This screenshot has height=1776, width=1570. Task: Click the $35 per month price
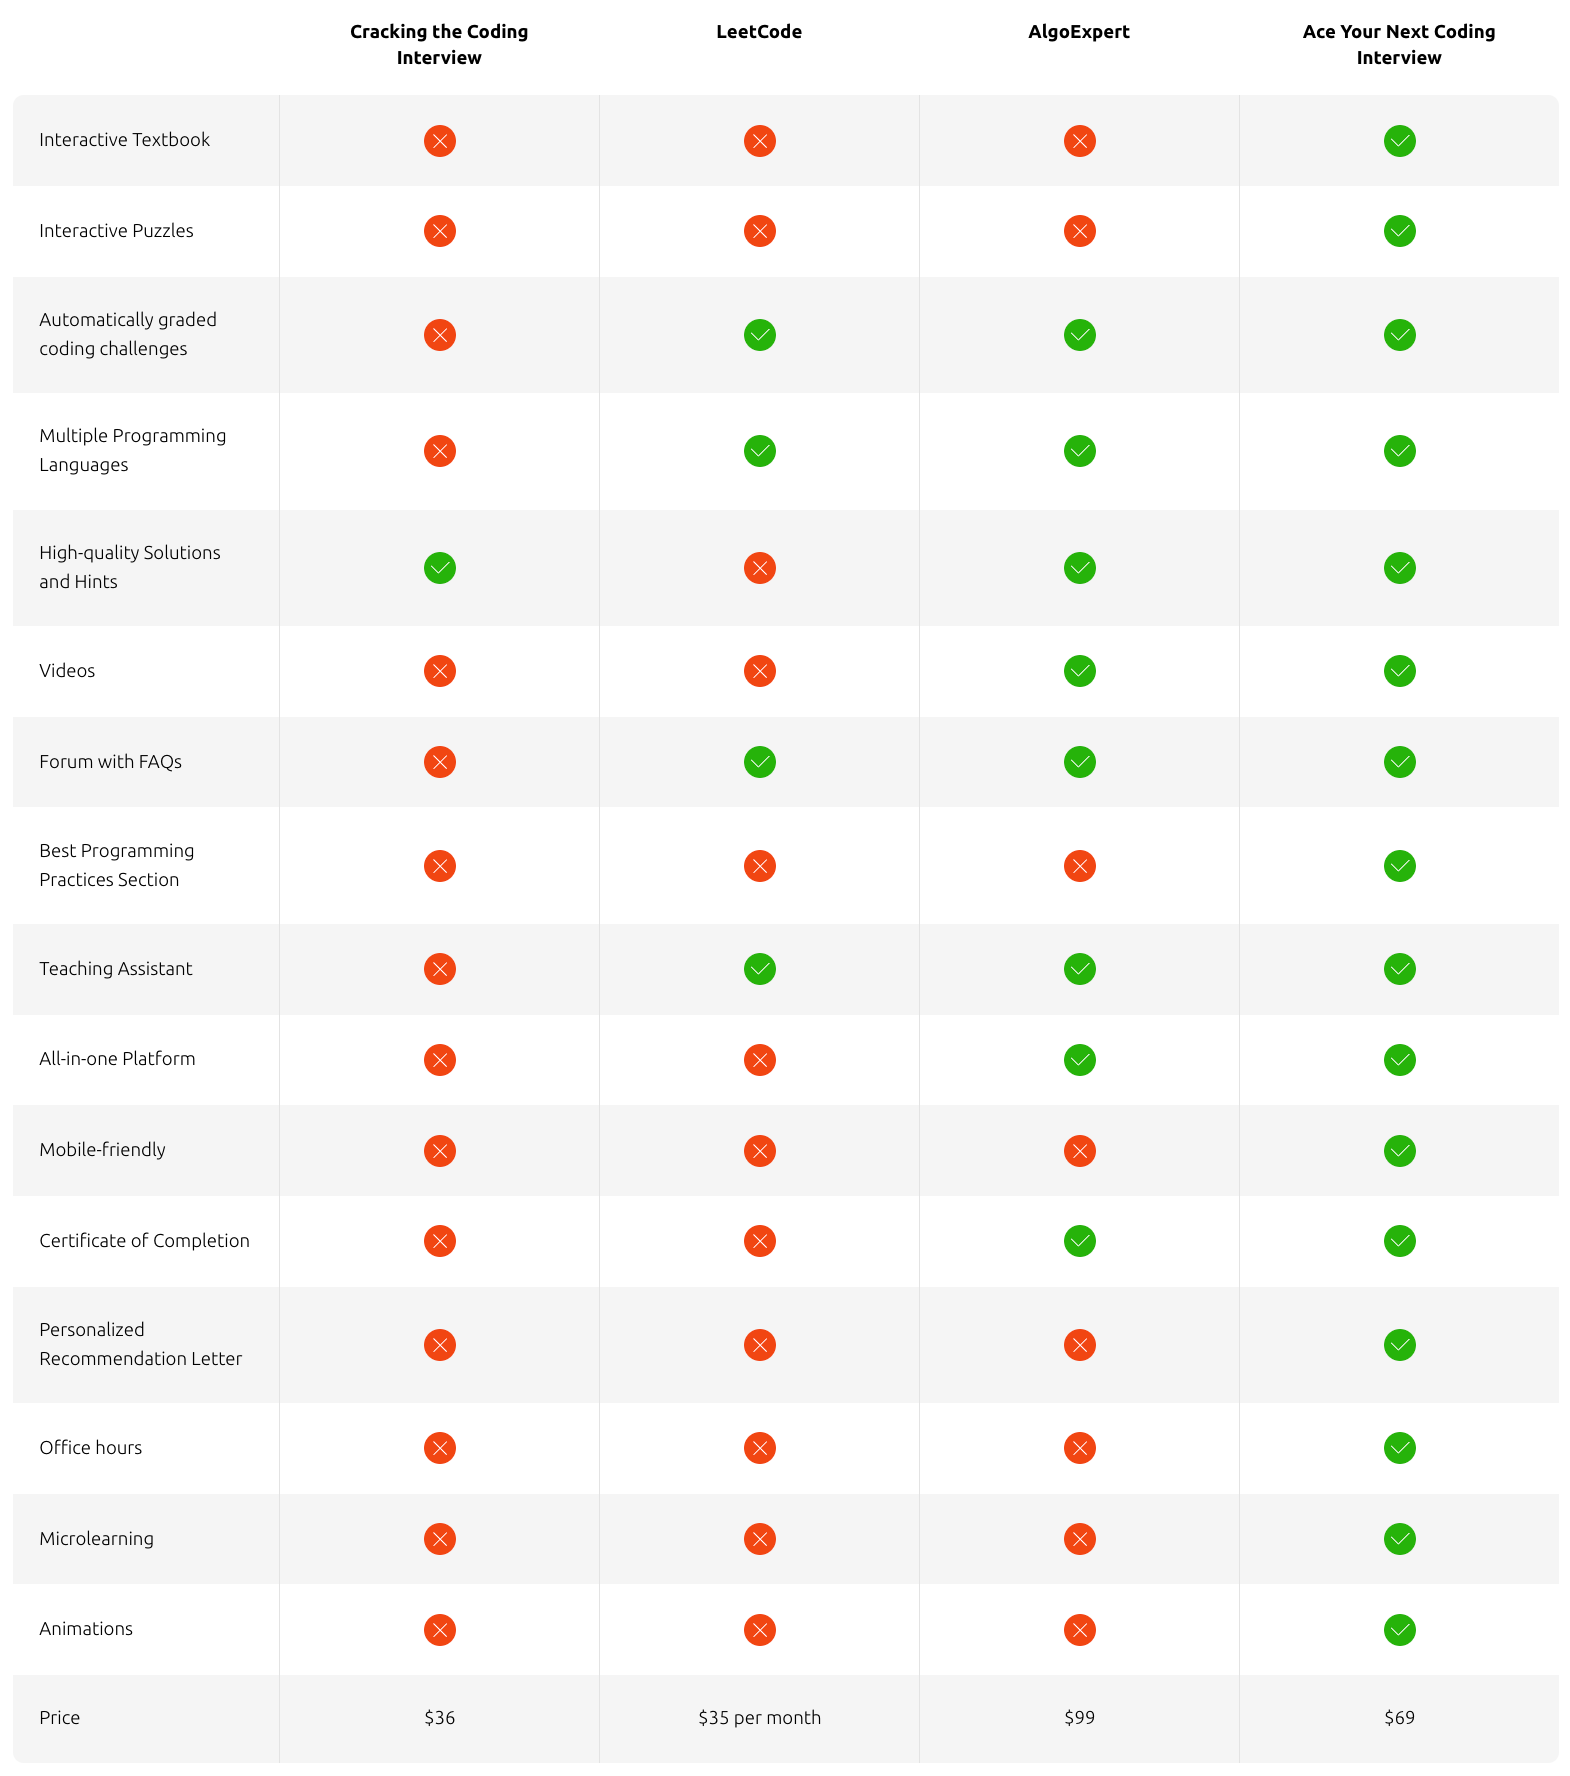coord(759,1718)
